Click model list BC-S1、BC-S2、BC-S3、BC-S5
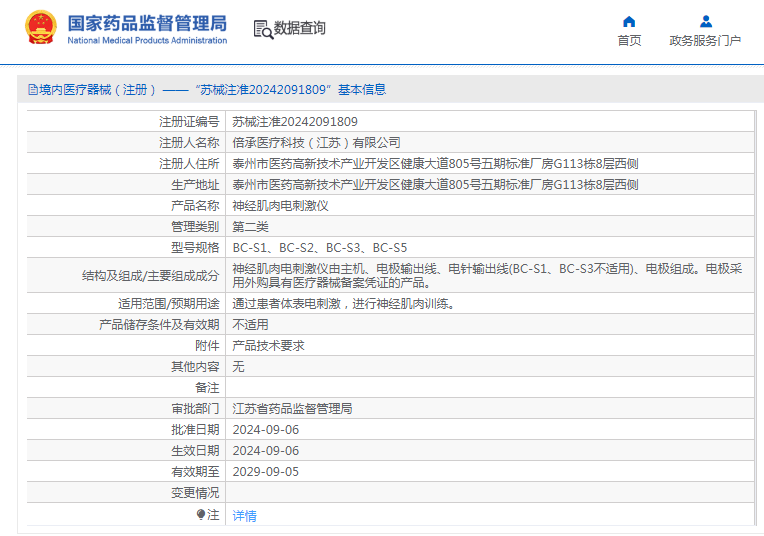Image resolution: width=764 pixels, height=536 pixels. pyautogui.click(x=320, y=248)
